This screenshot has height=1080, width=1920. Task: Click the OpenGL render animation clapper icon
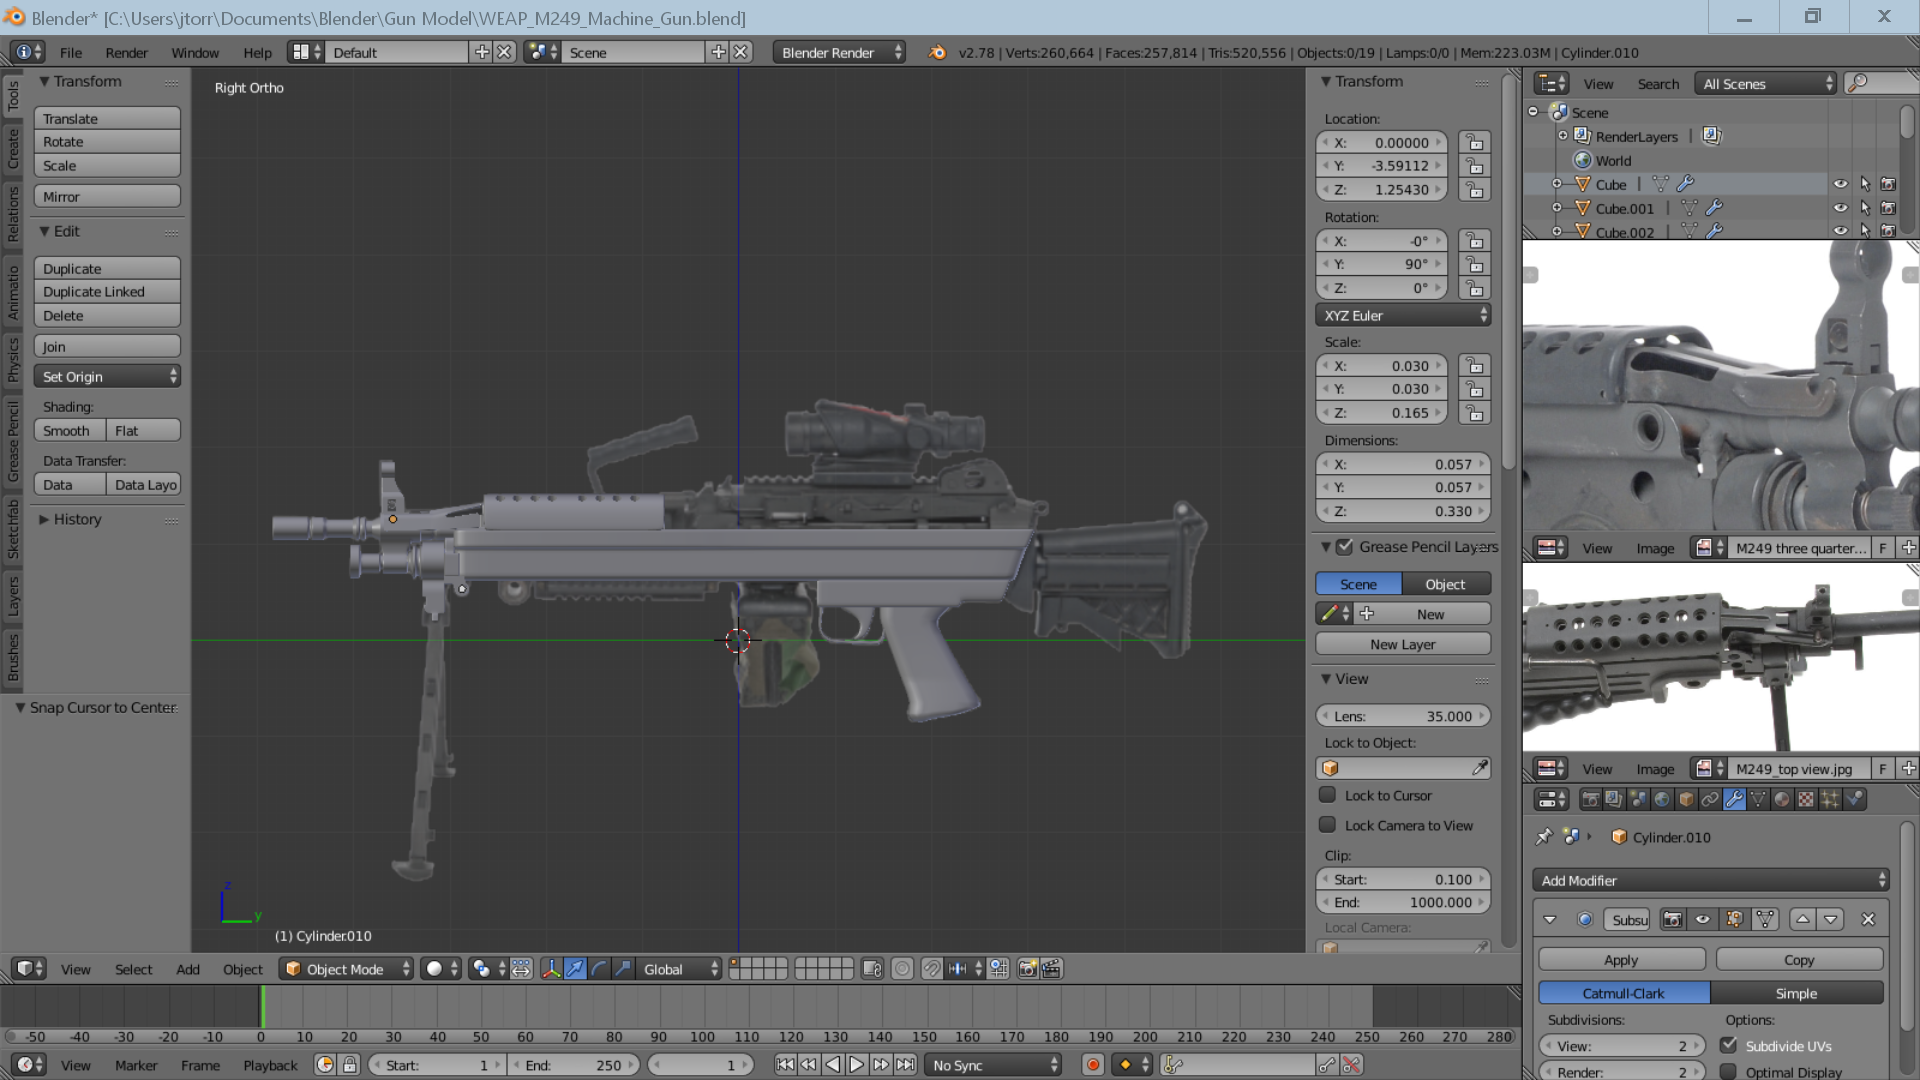coord(1051,969)
